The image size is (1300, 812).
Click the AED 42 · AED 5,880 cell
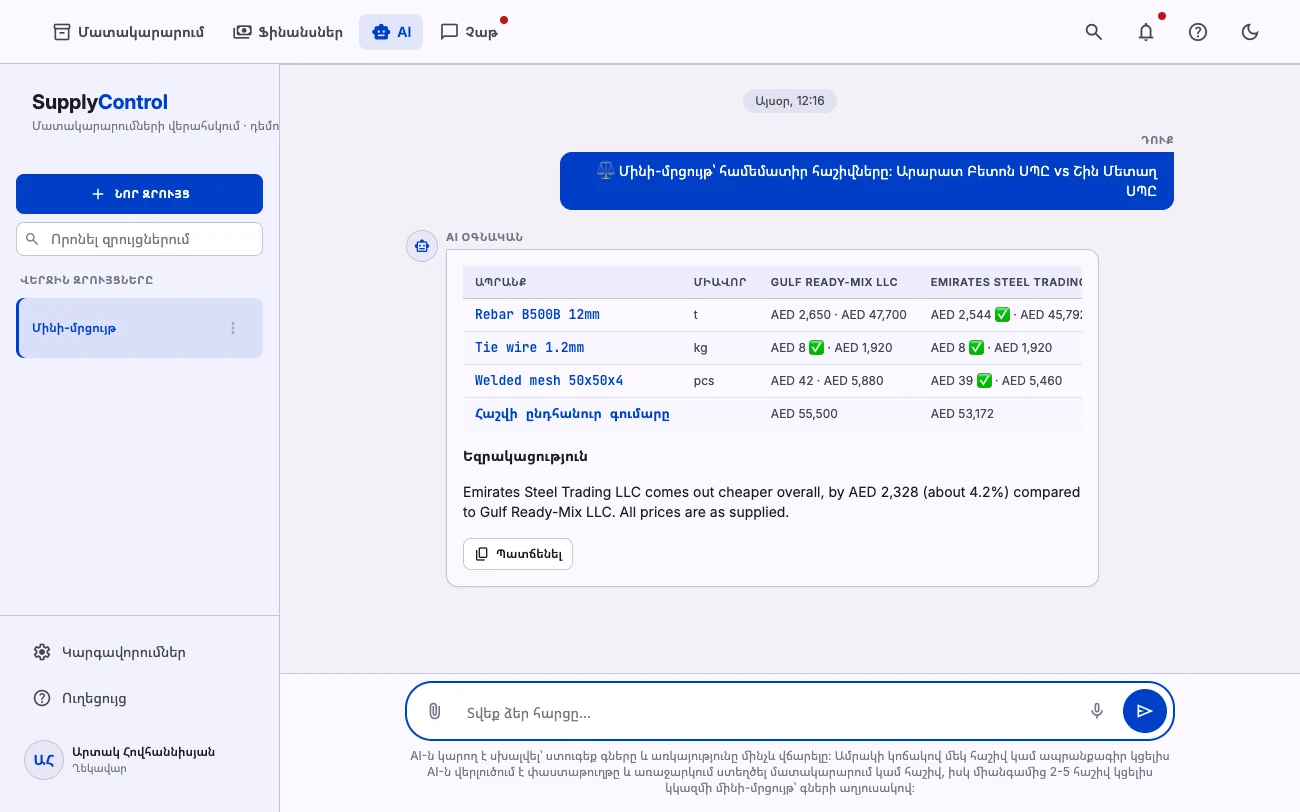point(825,381)
